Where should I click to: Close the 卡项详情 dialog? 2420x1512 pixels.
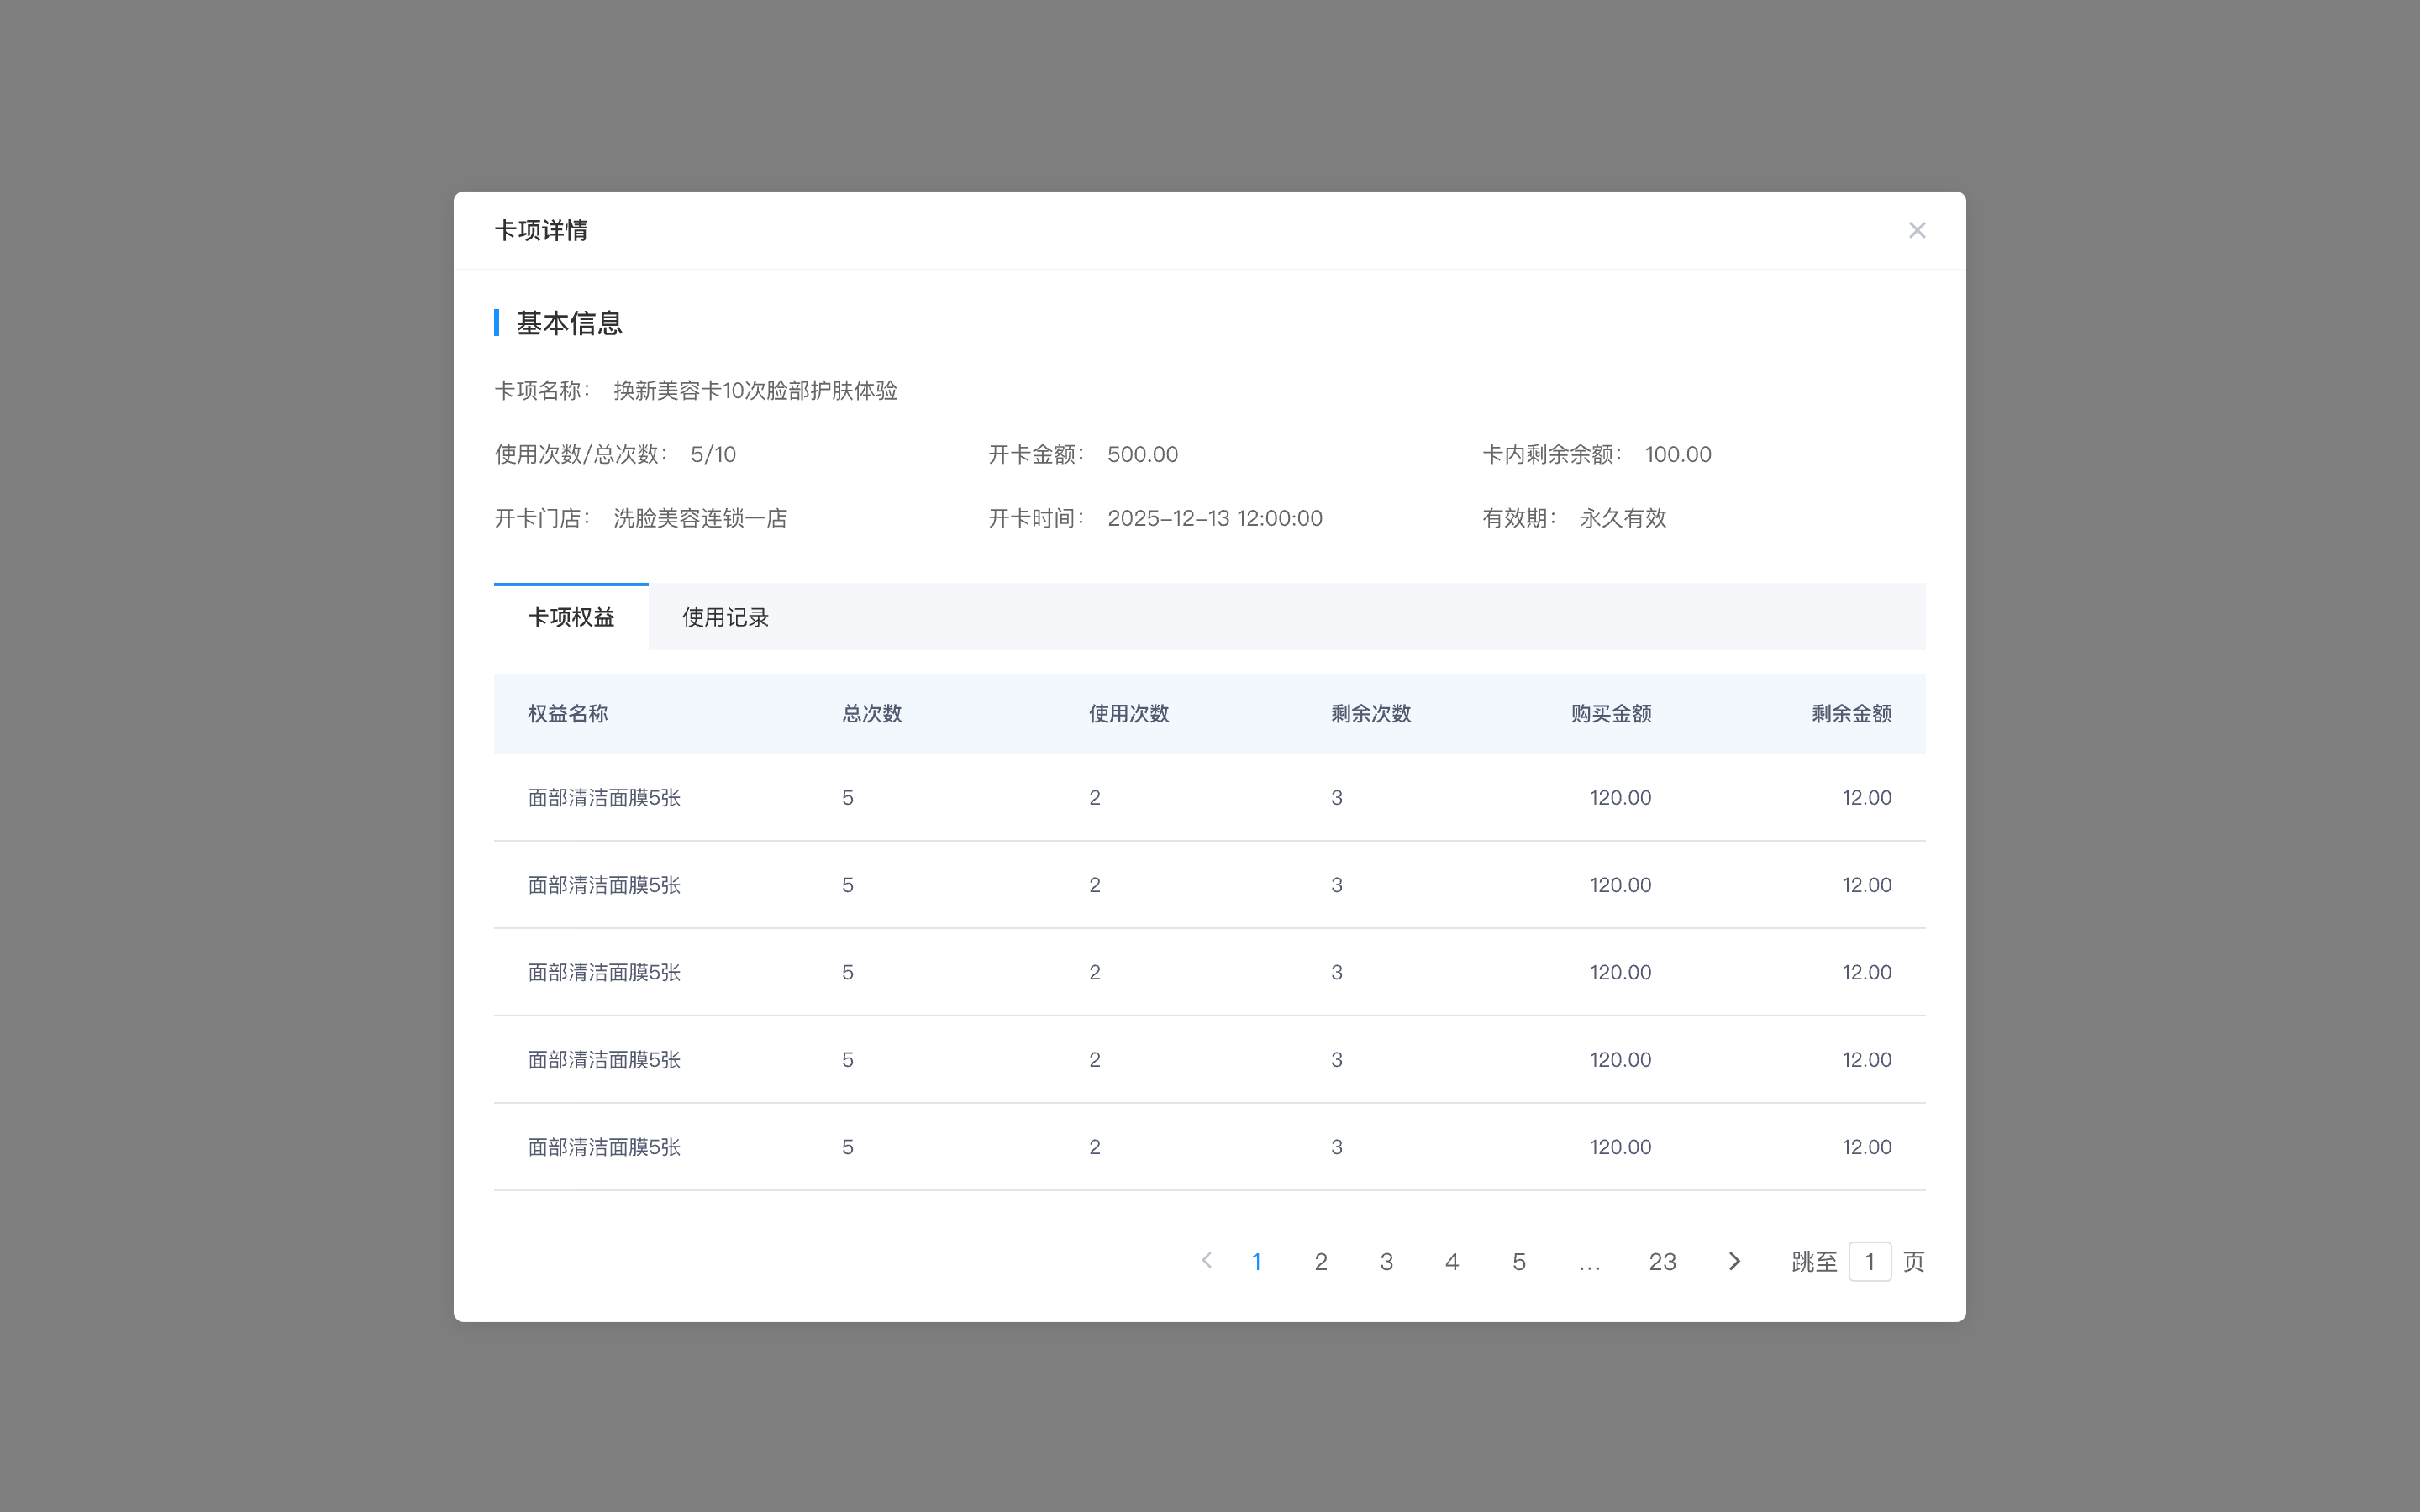(1916, 230)
